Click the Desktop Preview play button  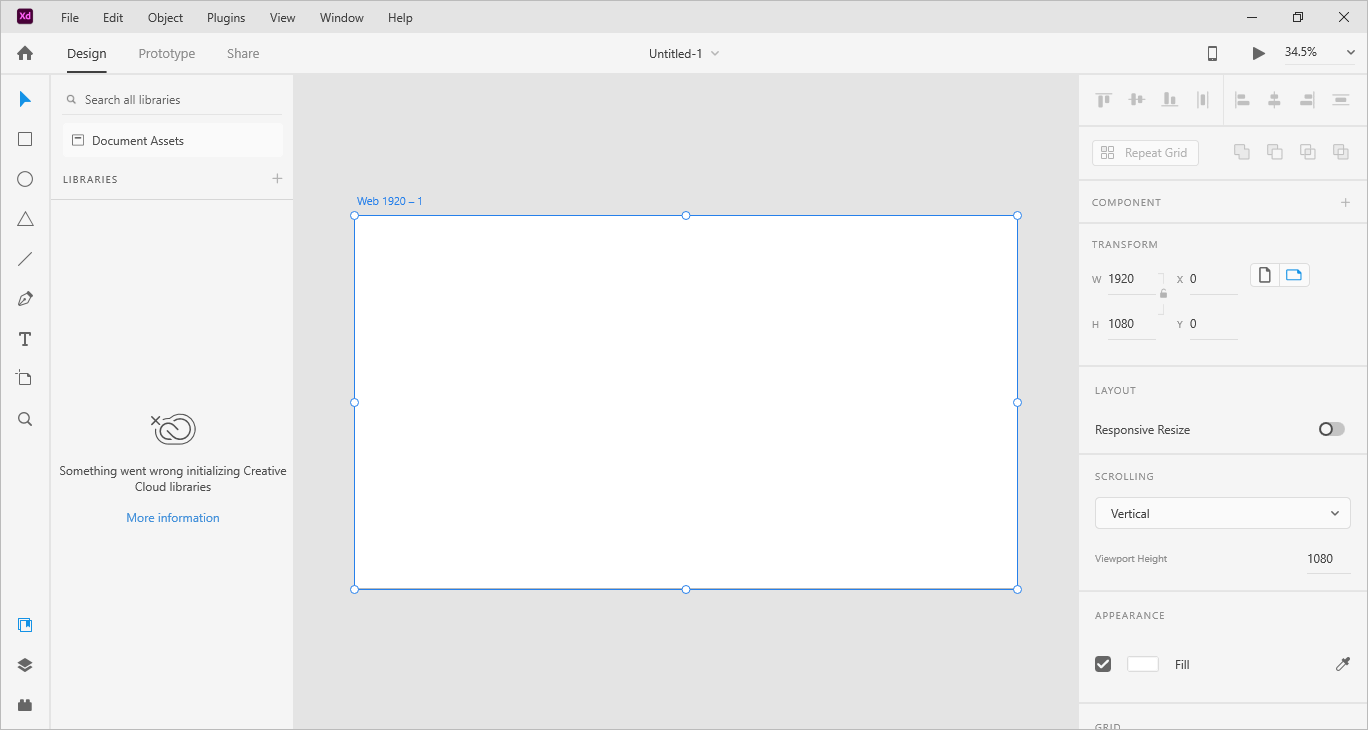coord(1258,53)
